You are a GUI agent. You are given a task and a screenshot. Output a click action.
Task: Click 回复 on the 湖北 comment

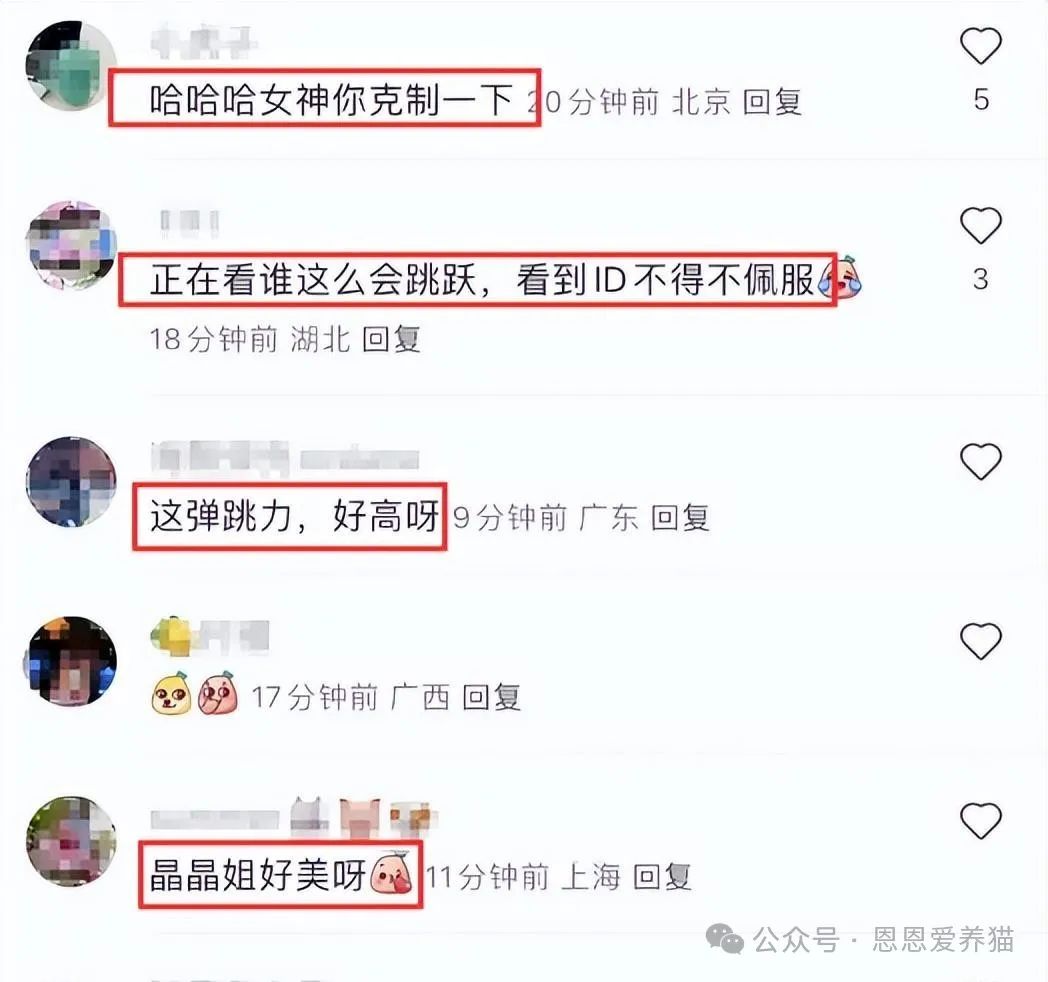pyautogui.click(x=391, y=339)
